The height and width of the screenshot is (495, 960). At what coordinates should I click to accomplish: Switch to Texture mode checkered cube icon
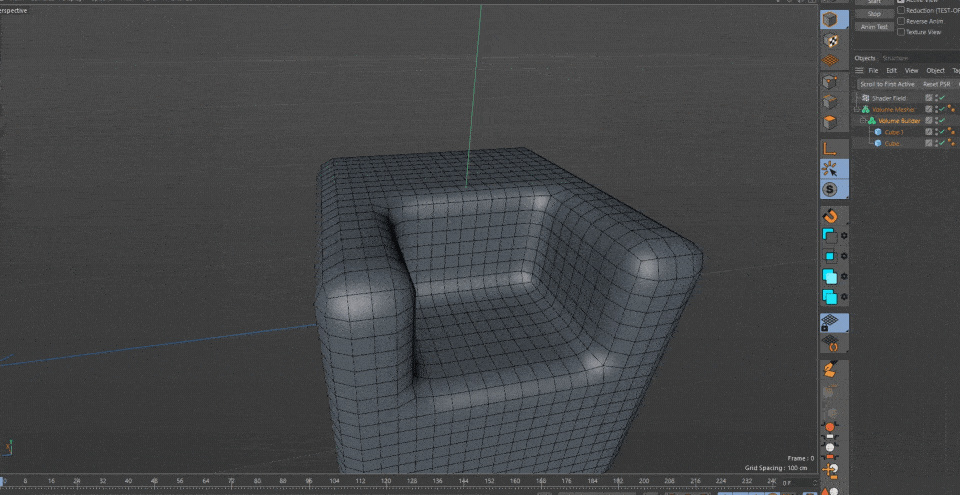pyautogui.click(x=829, y=41)
